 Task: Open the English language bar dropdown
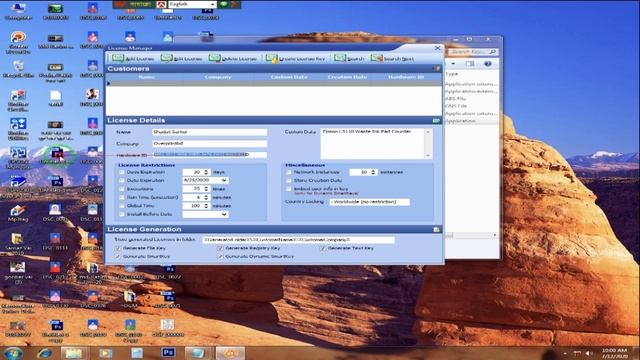pos(212,4)
